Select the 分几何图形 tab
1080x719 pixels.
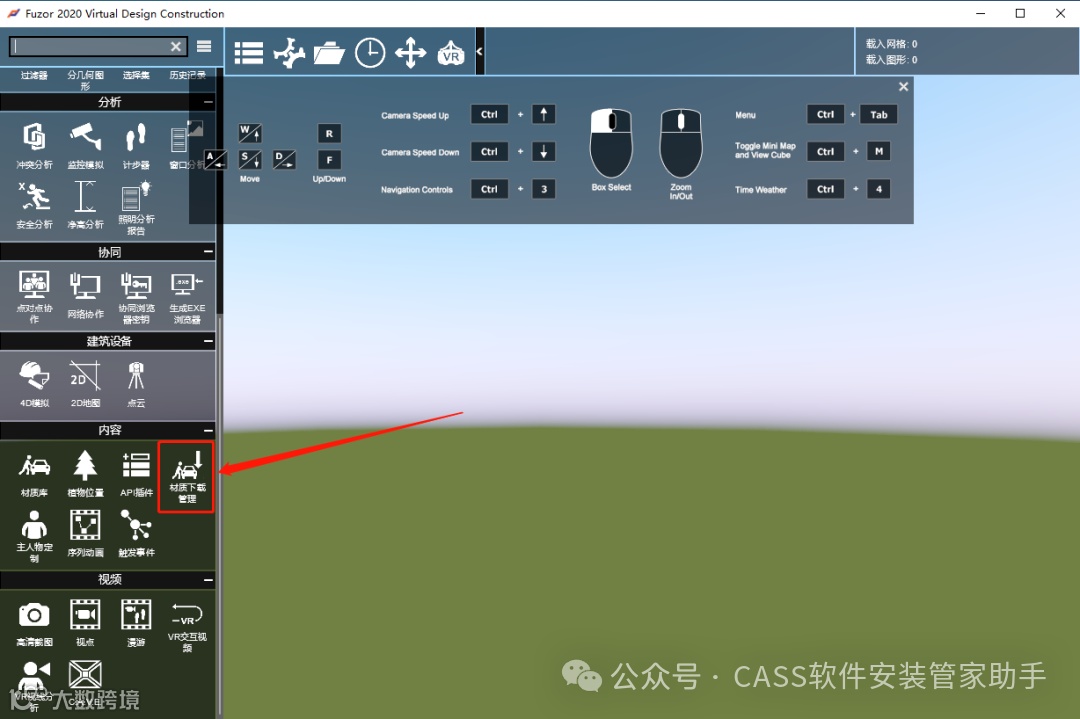tap(85, 80)
